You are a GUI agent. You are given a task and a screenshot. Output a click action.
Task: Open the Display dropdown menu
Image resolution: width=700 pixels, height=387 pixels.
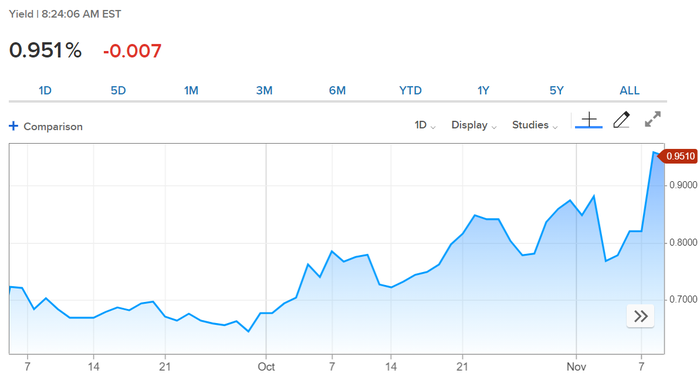pyautogui.click(x=474, y=125)
